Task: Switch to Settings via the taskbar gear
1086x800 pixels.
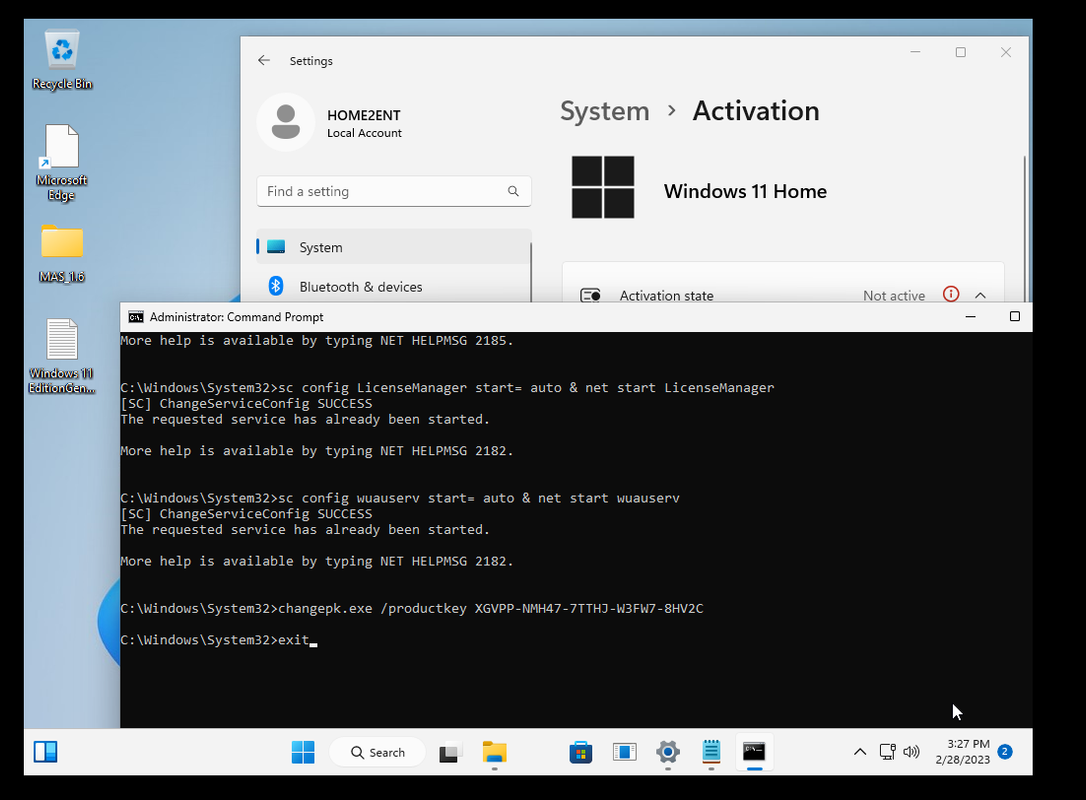Action: tap(668, 752)
